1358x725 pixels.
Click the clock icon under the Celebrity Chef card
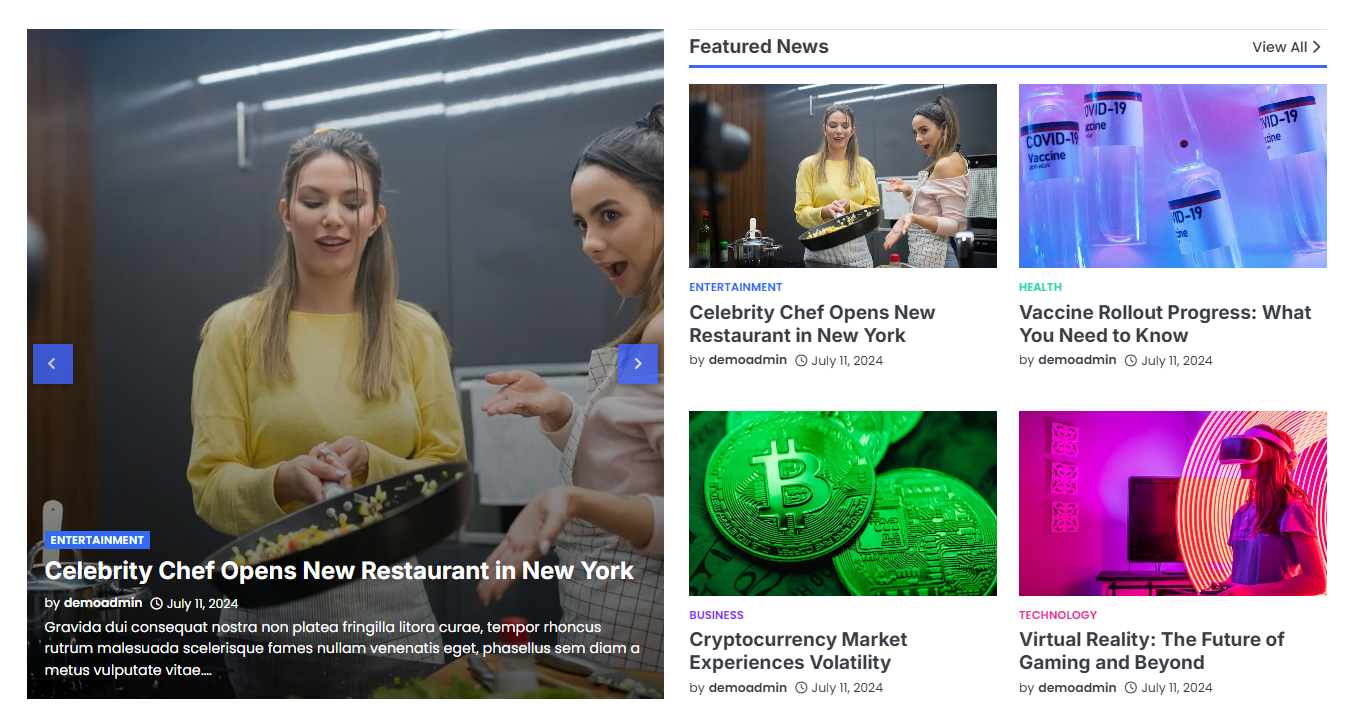pos(801,361)
